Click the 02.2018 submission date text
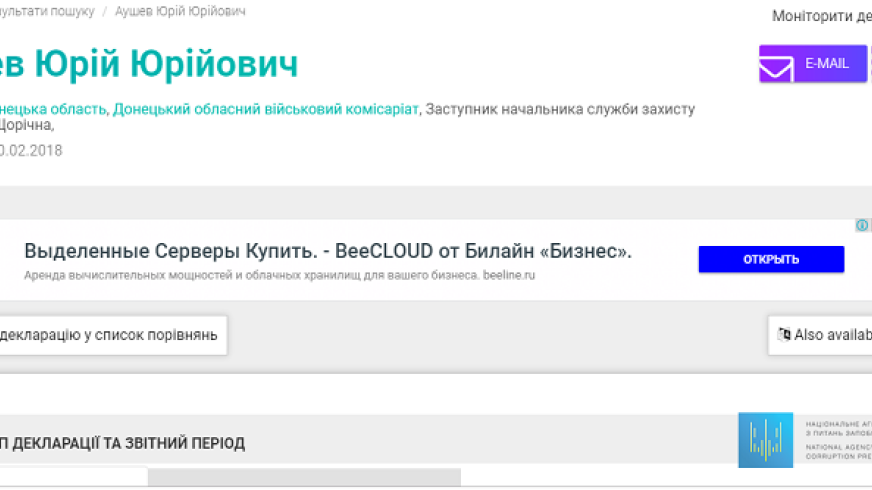This screenshot has width=872, height=490. tap(31, 151)
